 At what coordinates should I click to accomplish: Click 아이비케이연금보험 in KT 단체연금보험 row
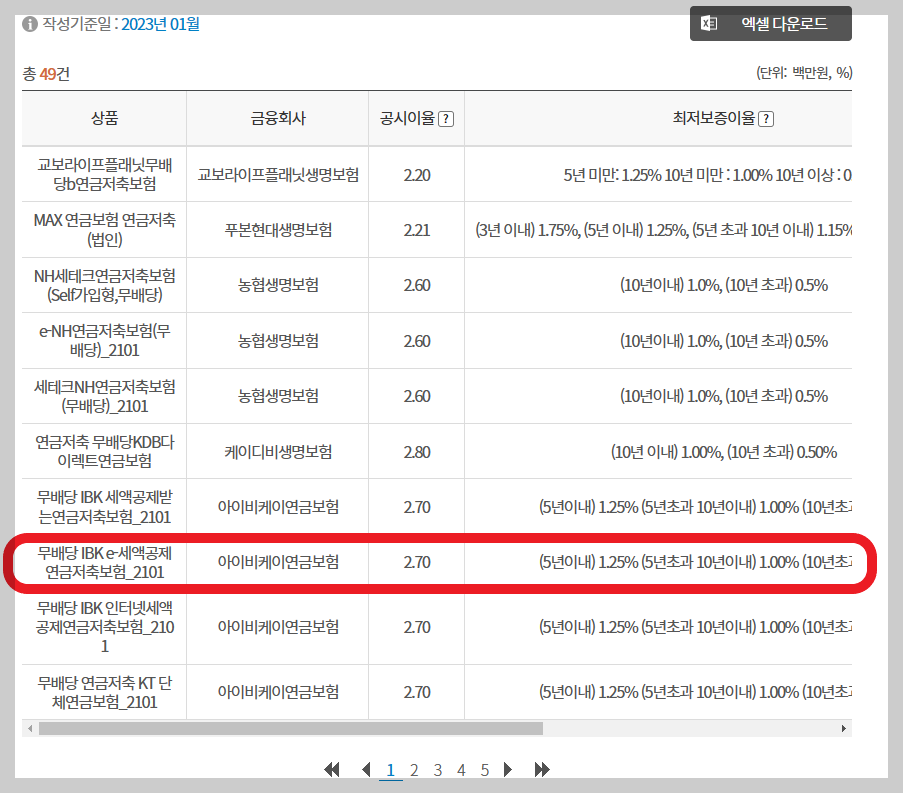[x=278, y=692]
